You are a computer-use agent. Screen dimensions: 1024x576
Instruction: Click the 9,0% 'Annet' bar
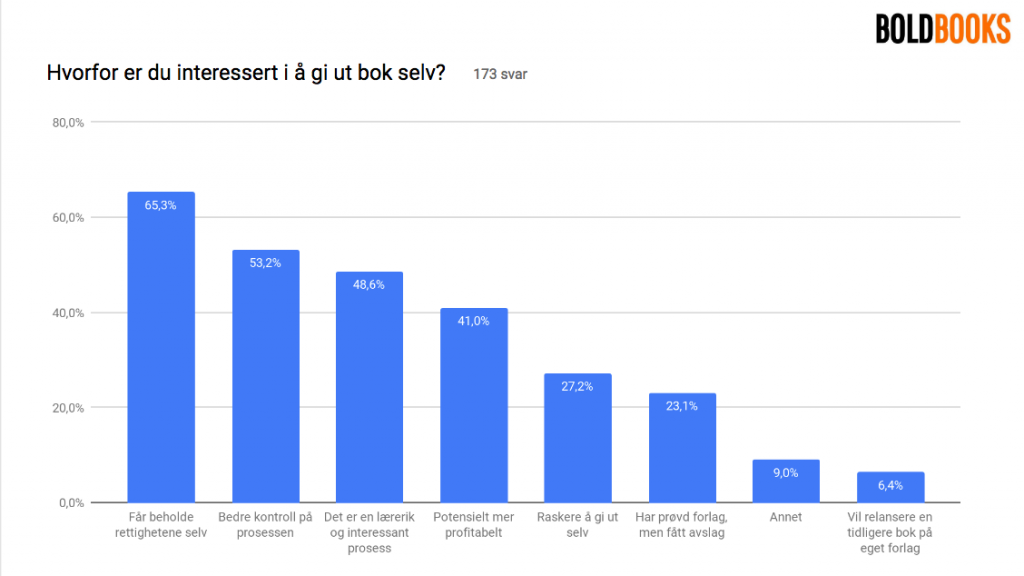[786, 481]
